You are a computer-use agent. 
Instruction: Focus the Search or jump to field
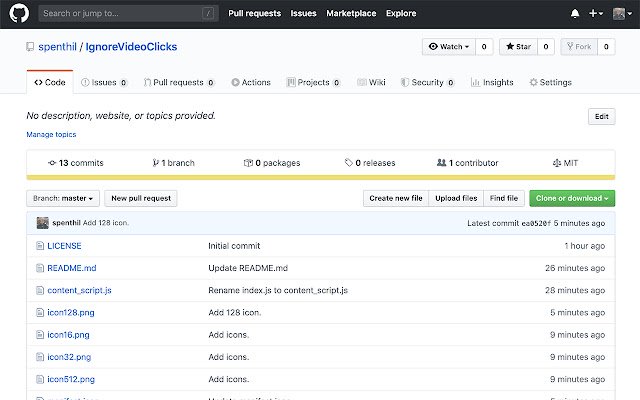click(128, 13)
